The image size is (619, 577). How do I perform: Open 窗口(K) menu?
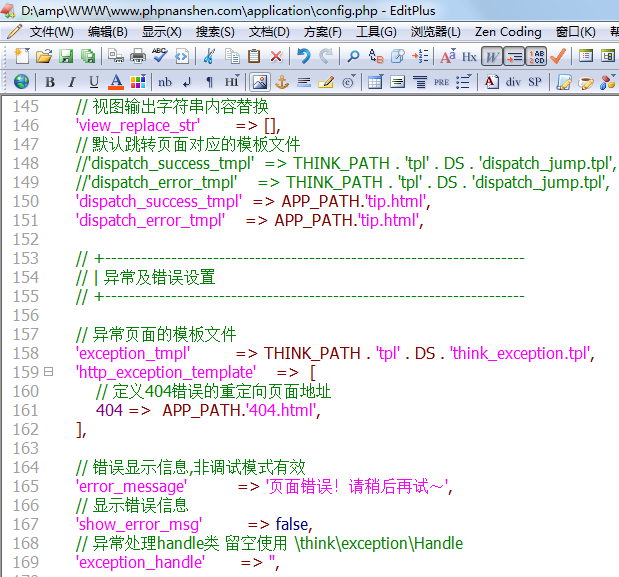tap(576, 32)
